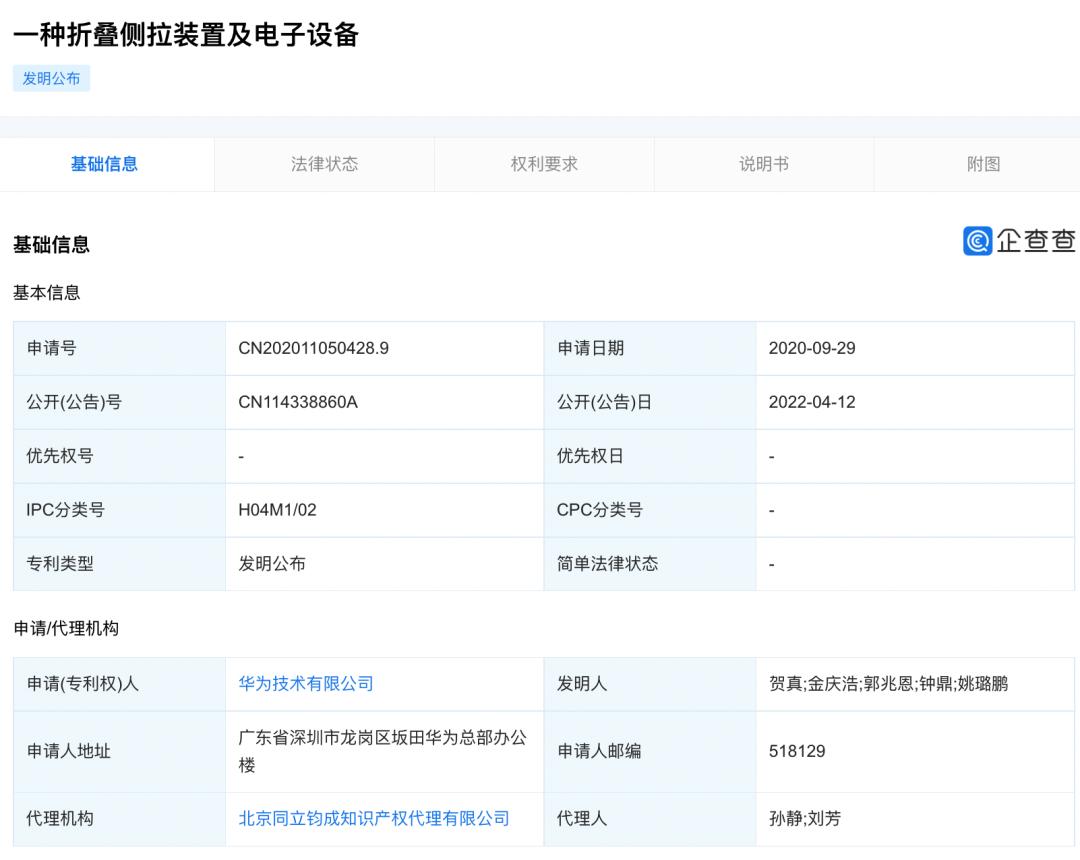Click the 申请/代理机构 subsection heading
The image size is (1080, 860).
tap(66, 628)
